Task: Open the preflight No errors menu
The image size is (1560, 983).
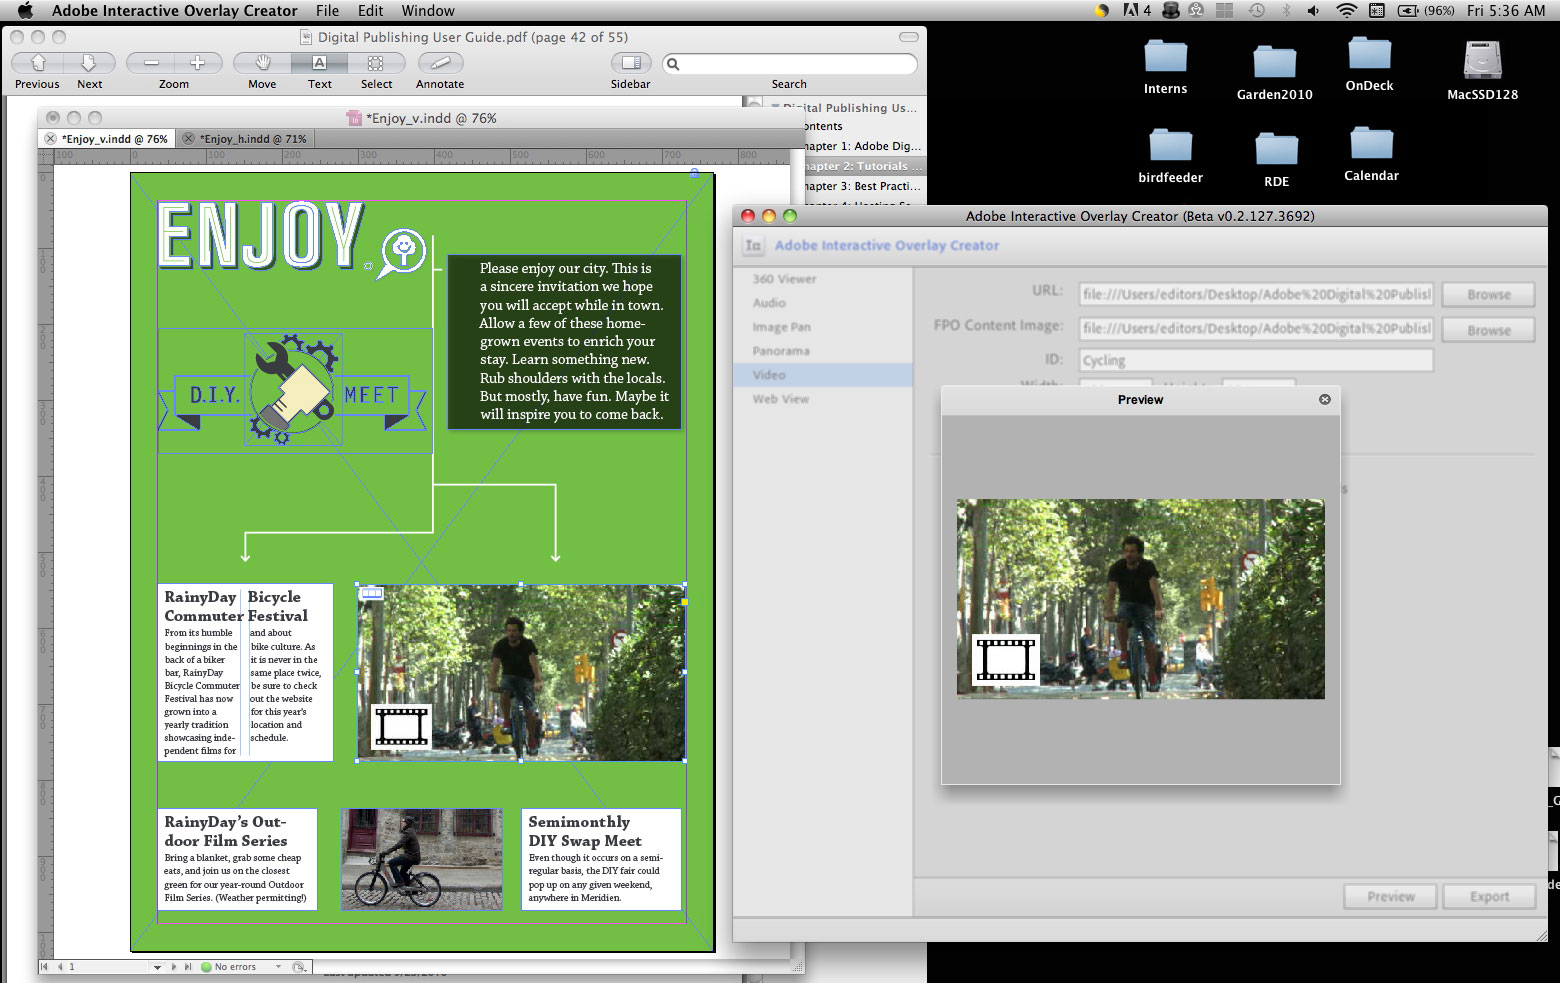Action: (278, 967)
